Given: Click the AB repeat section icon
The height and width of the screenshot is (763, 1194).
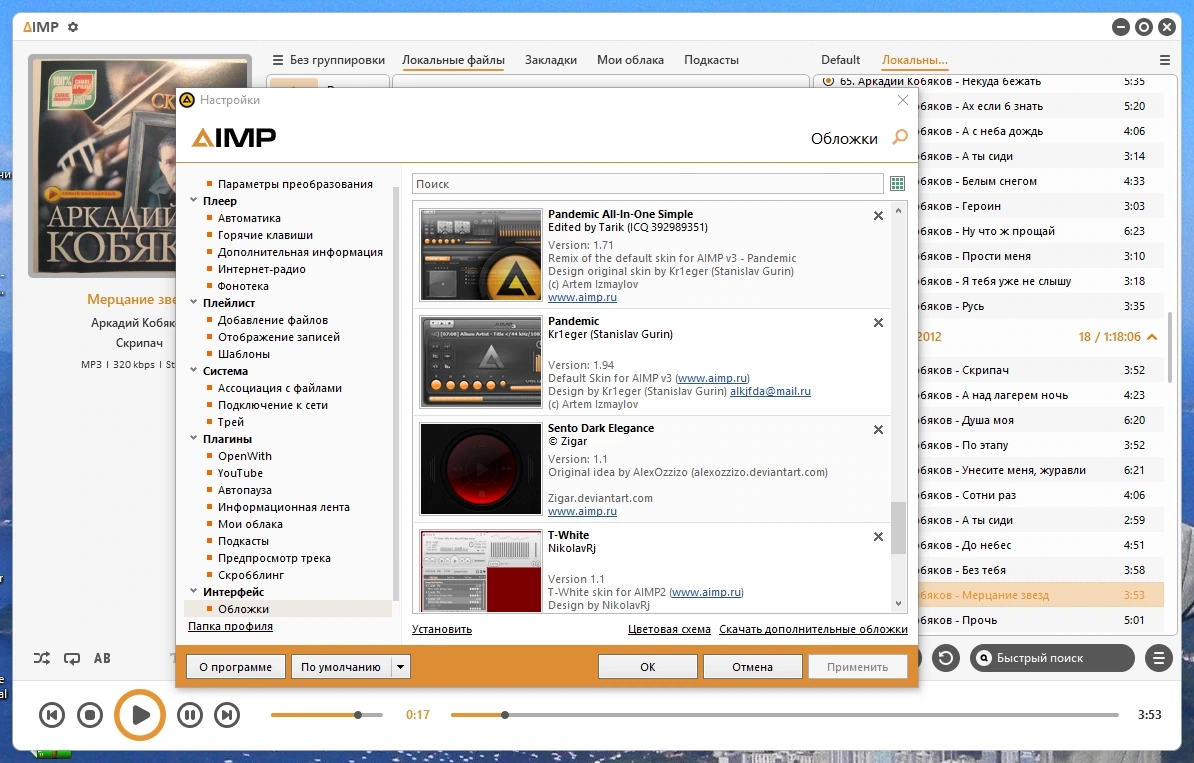Looking at the screenshot, I should point(102,658).
